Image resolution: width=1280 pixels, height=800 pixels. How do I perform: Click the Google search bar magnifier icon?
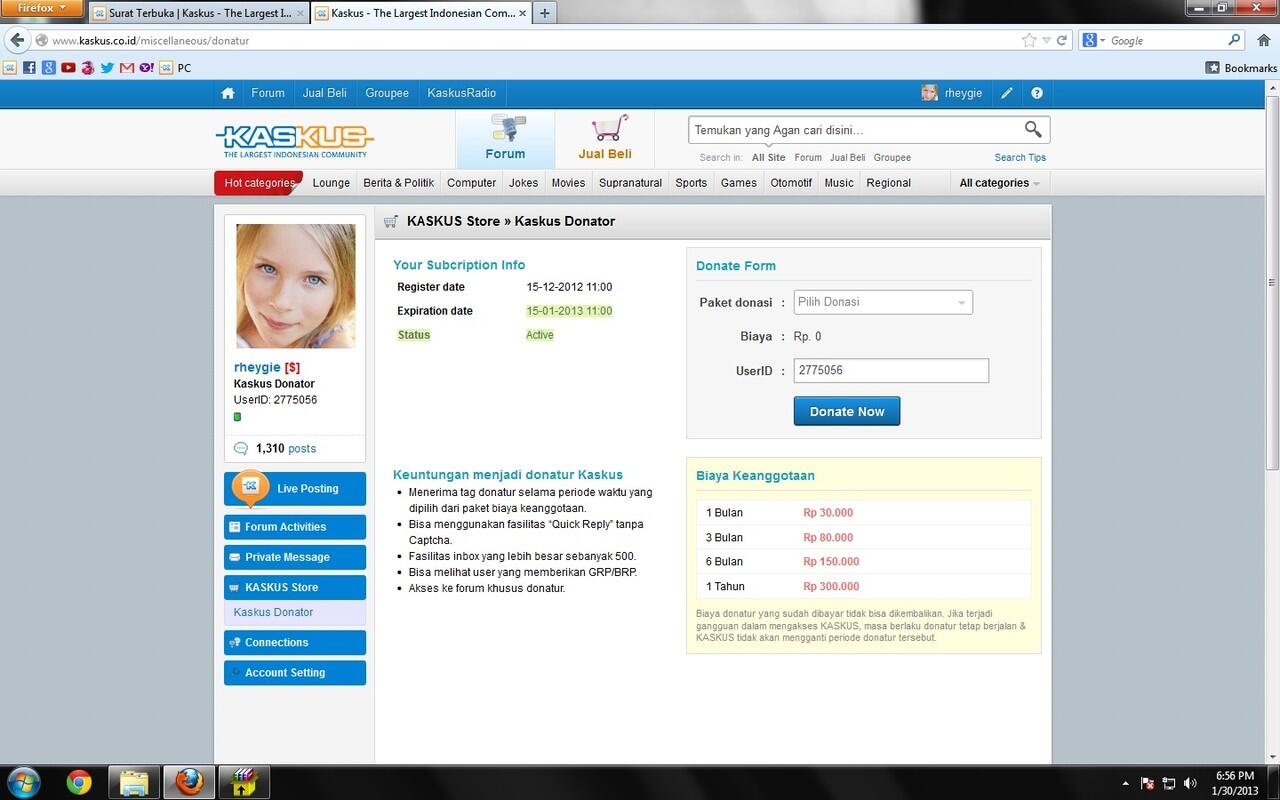1235,41
